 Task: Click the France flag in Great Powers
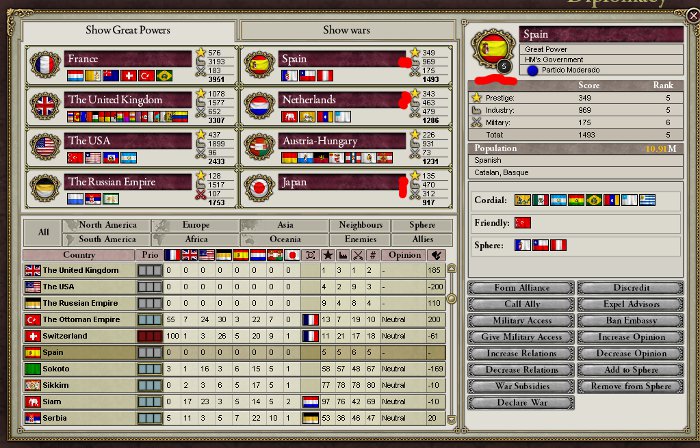pos(44,64)
